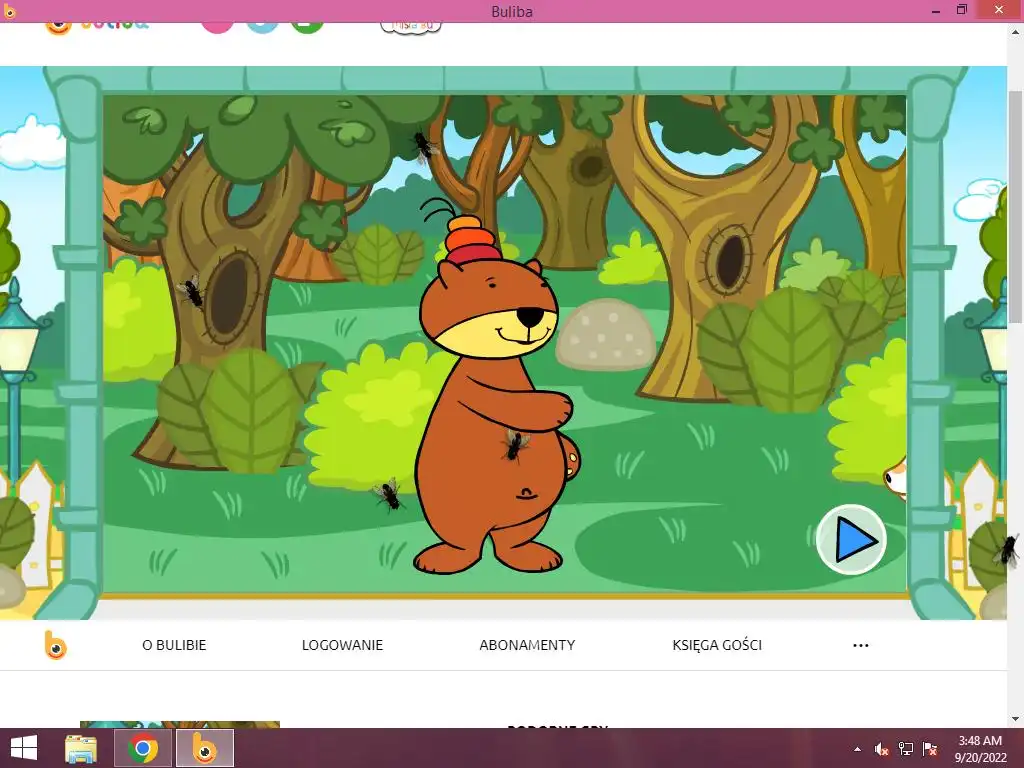Click the Buliba logo in the navigation bar
Viewport: 1024px width, 768px height.
tap(56, 645)
